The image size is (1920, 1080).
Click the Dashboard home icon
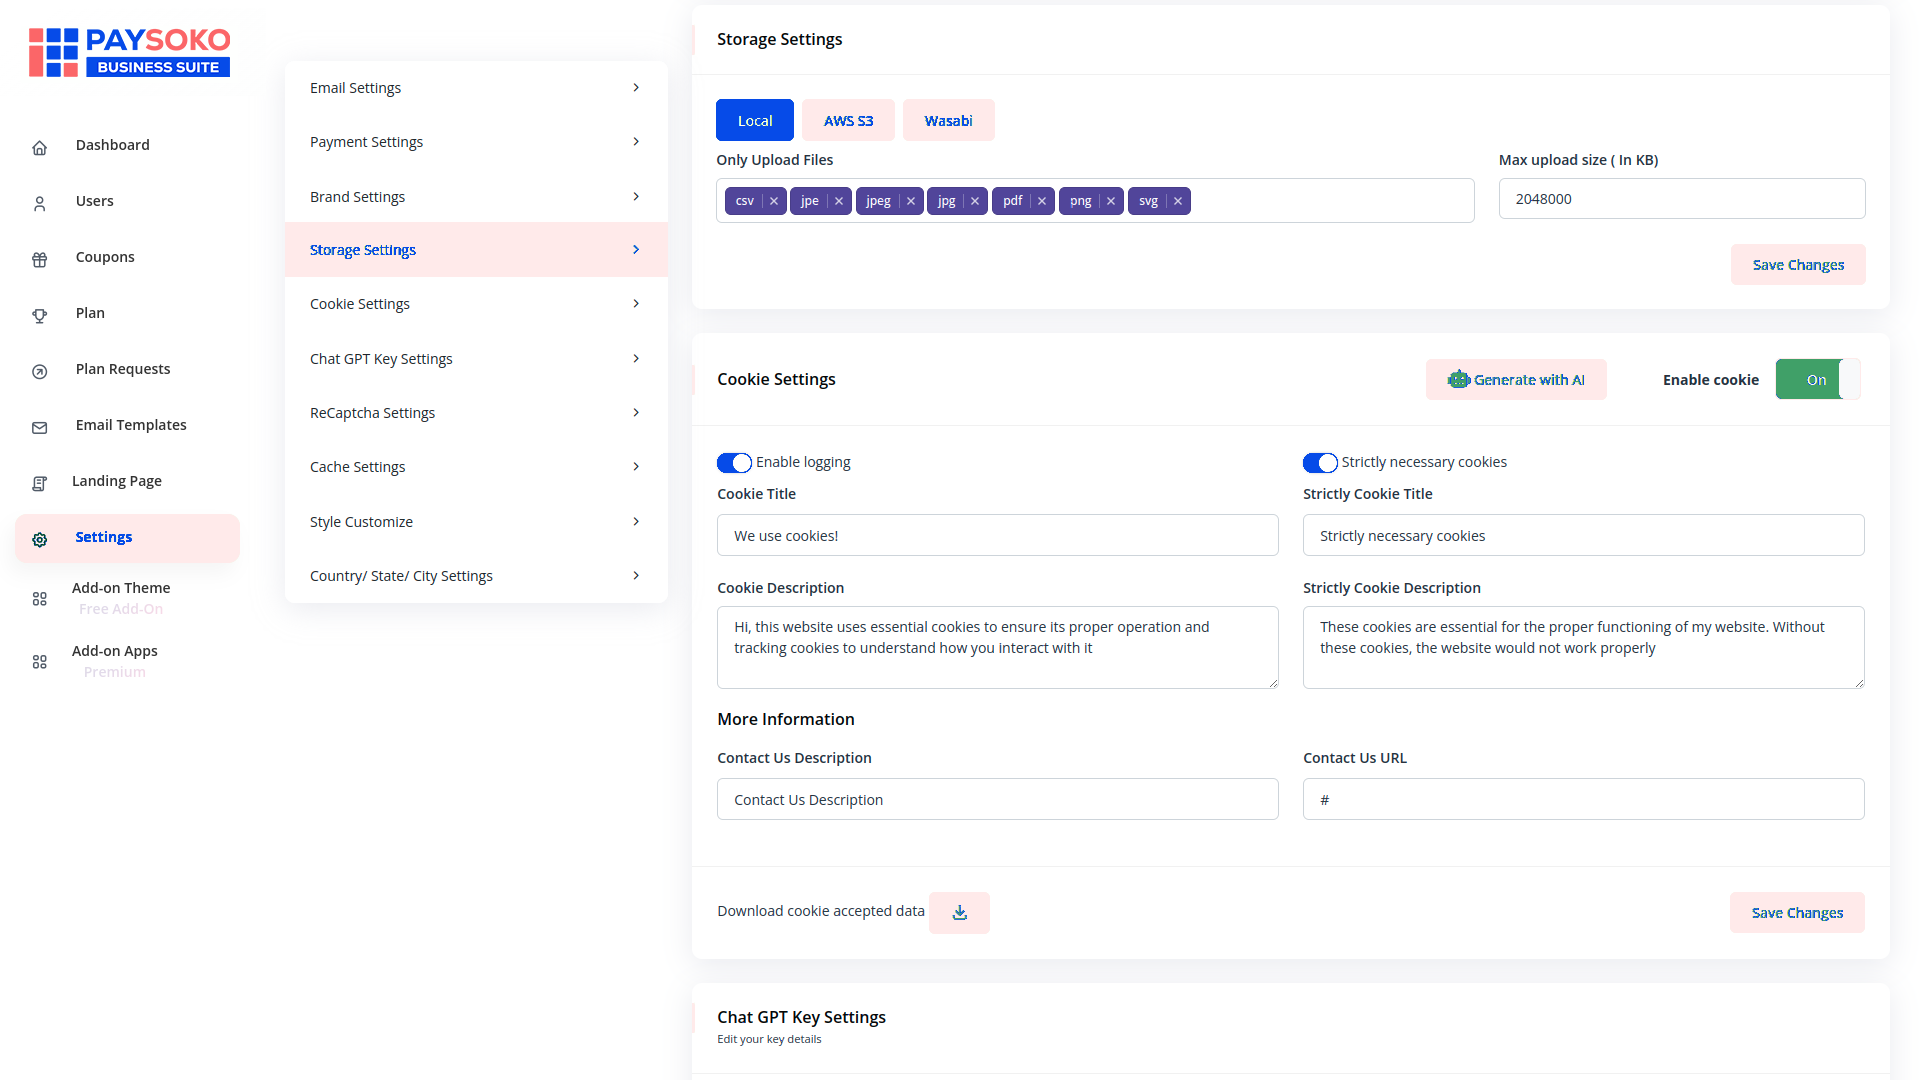(x=40, y=148)
